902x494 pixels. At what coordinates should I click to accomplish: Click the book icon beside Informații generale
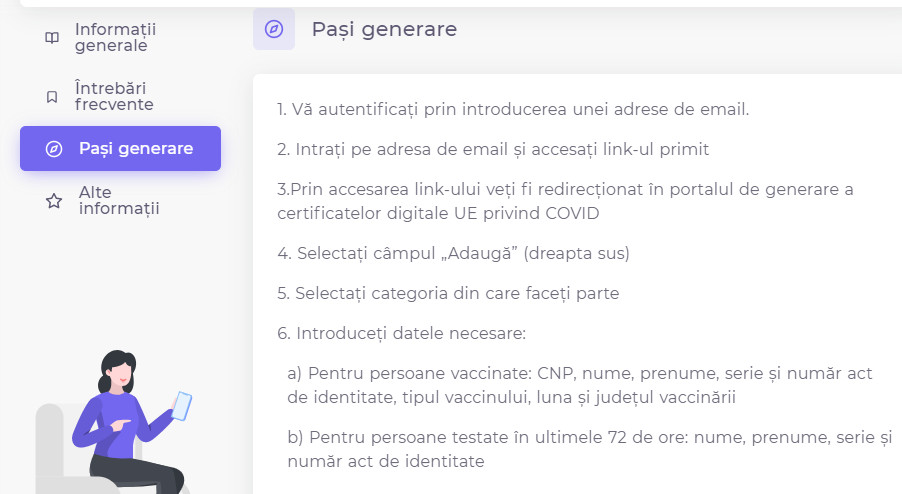pos(52,38)
